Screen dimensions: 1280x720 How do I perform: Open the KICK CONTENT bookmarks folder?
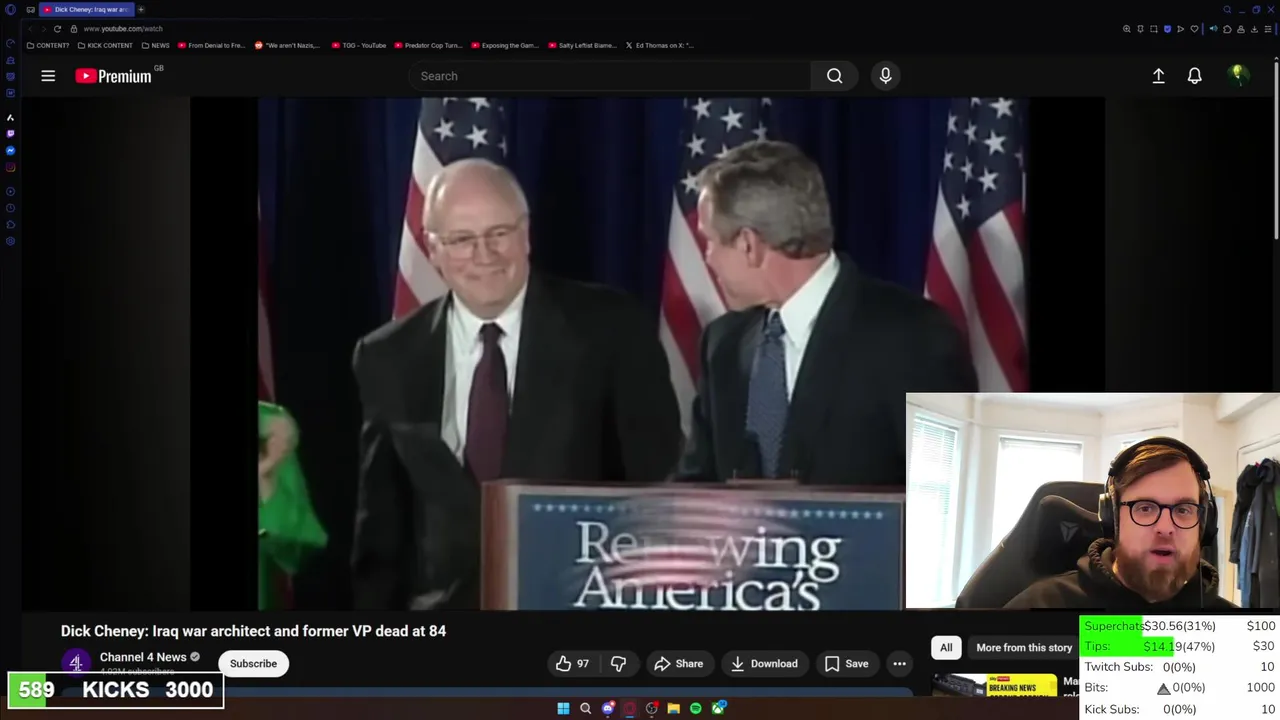coord(105,45)
